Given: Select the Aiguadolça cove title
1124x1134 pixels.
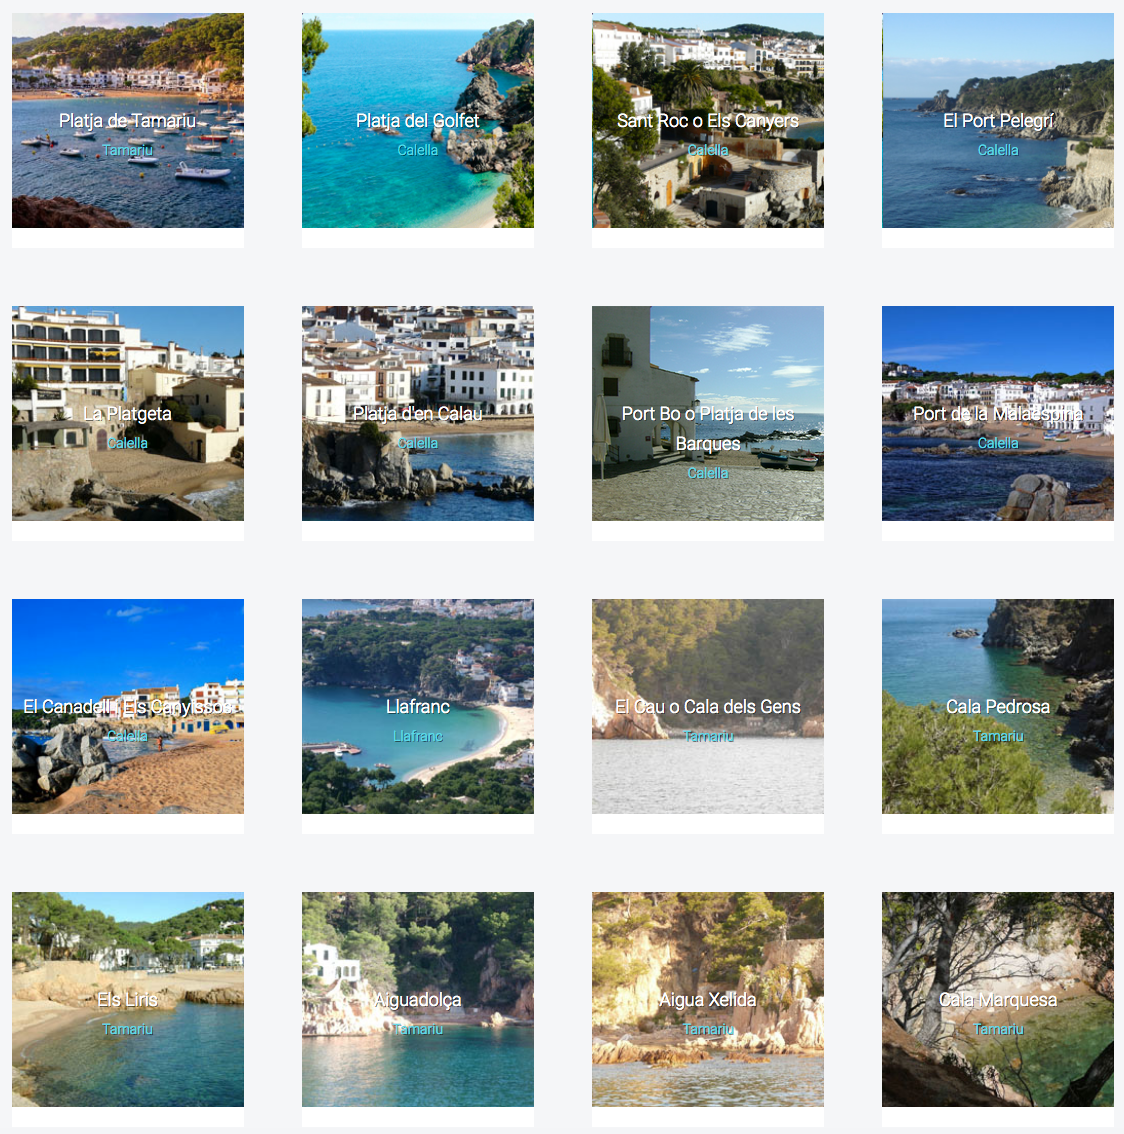Looking at the screenshot, I should click(x=418, y=1000).
